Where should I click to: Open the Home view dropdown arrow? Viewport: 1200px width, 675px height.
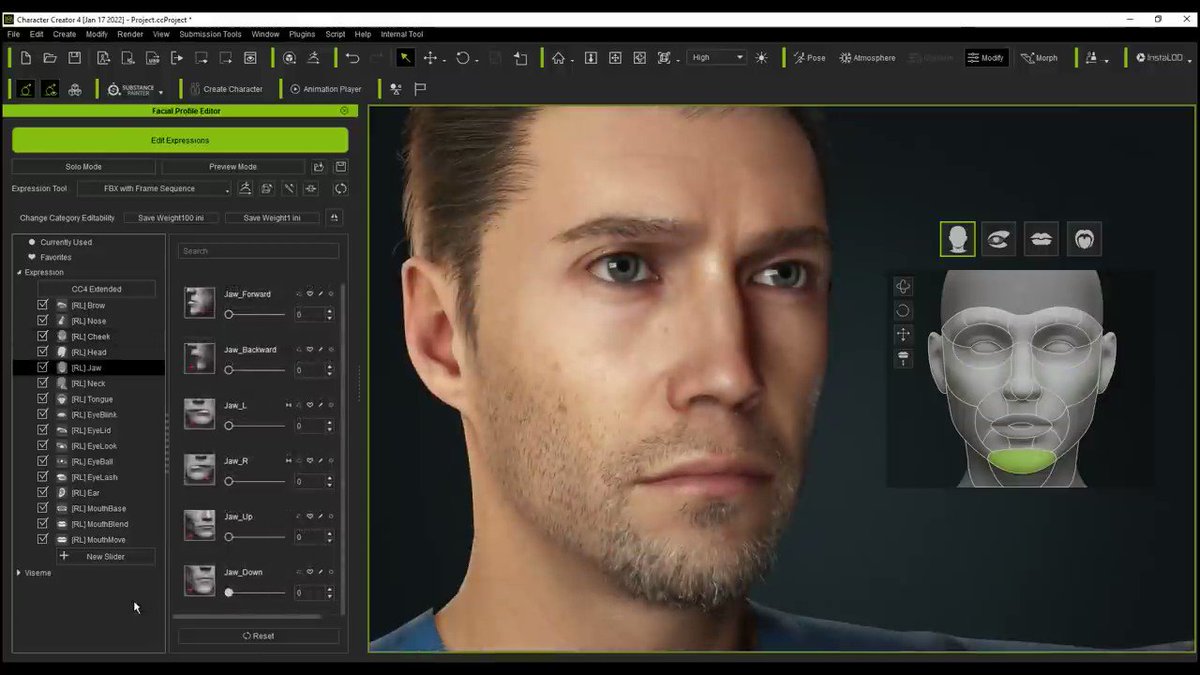572,60
